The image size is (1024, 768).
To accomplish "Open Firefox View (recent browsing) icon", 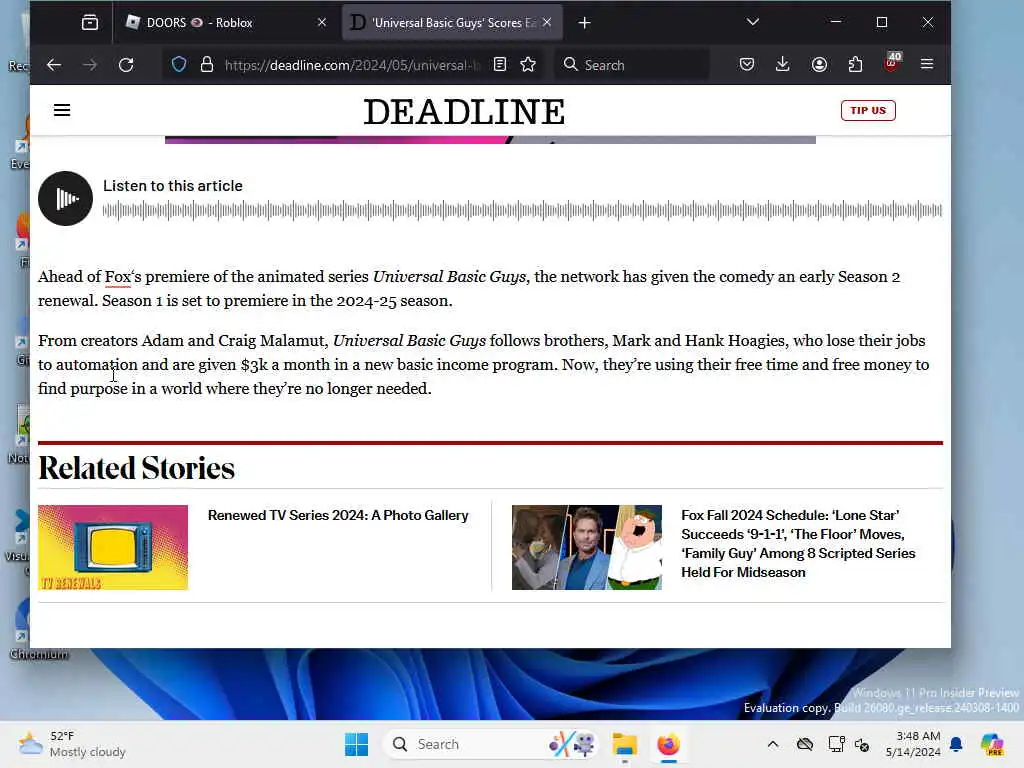I will [89, 23].
